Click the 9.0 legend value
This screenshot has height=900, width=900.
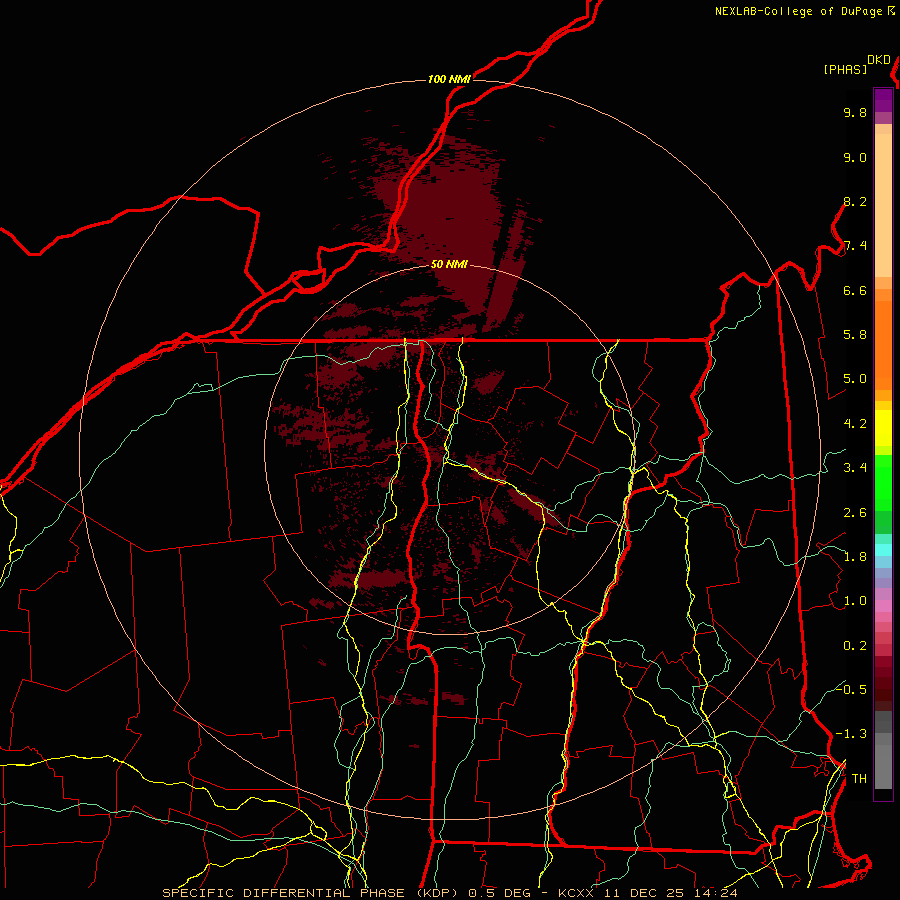[x=855, y=158]
